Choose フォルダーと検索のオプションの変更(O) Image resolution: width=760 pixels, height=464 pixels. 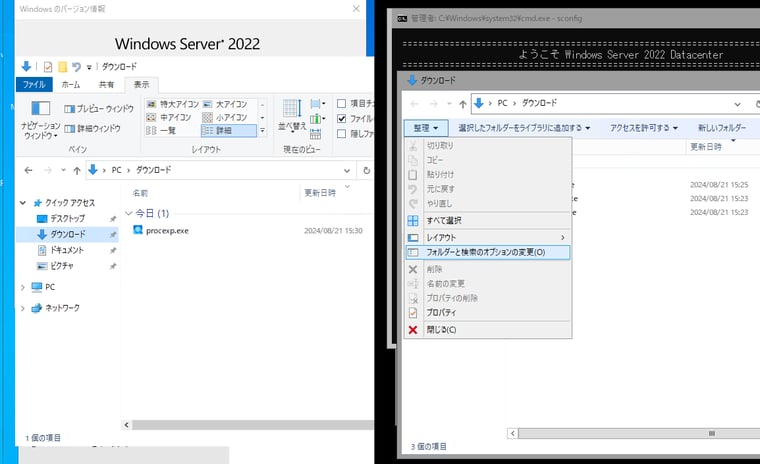[488, 252]
